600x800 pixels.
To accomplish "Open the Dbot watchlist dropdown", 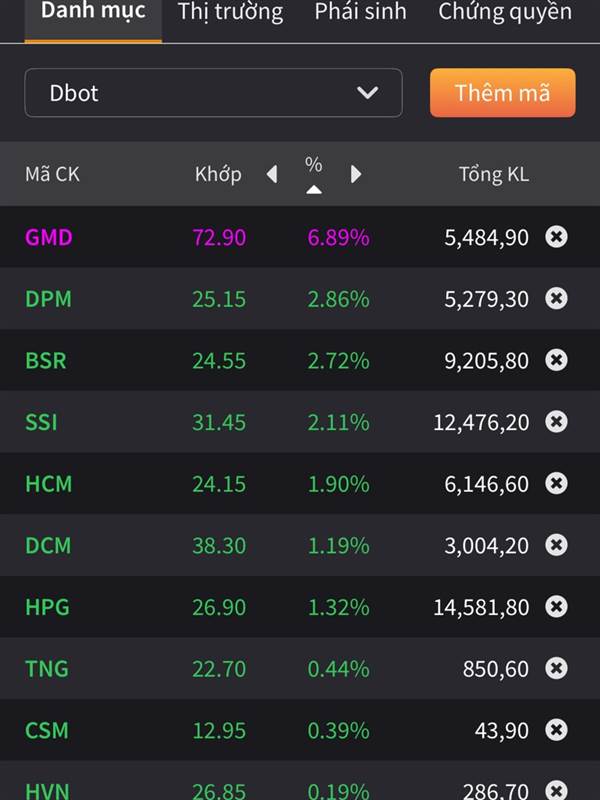I will click(213, 93).
